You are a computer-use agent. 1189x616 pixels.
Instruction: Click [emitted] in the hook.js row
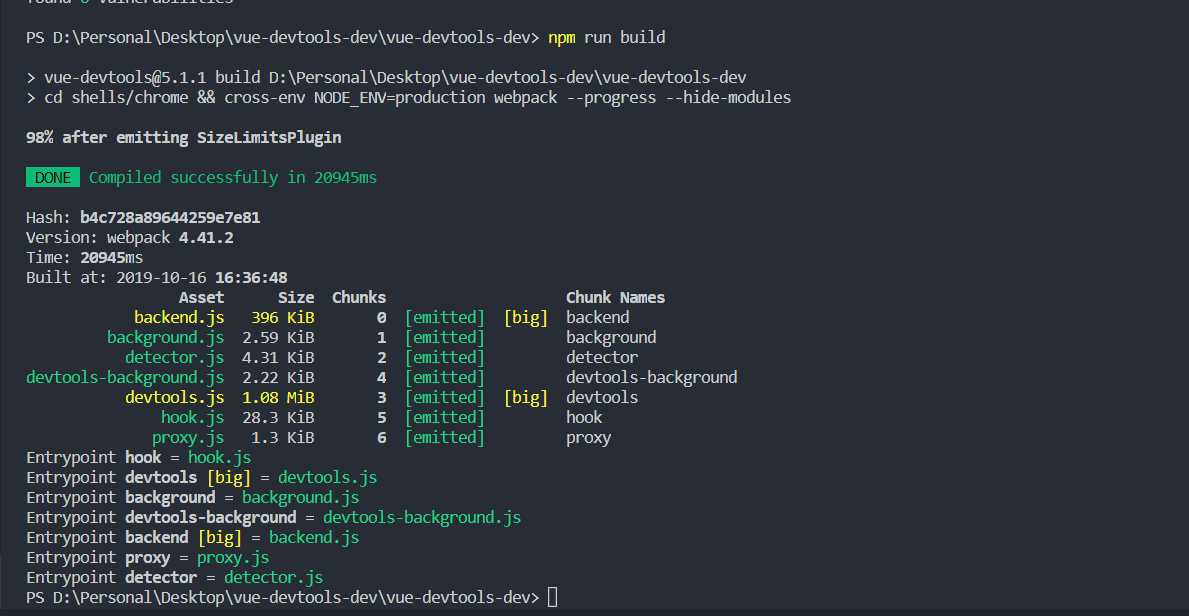click(444, 417)
